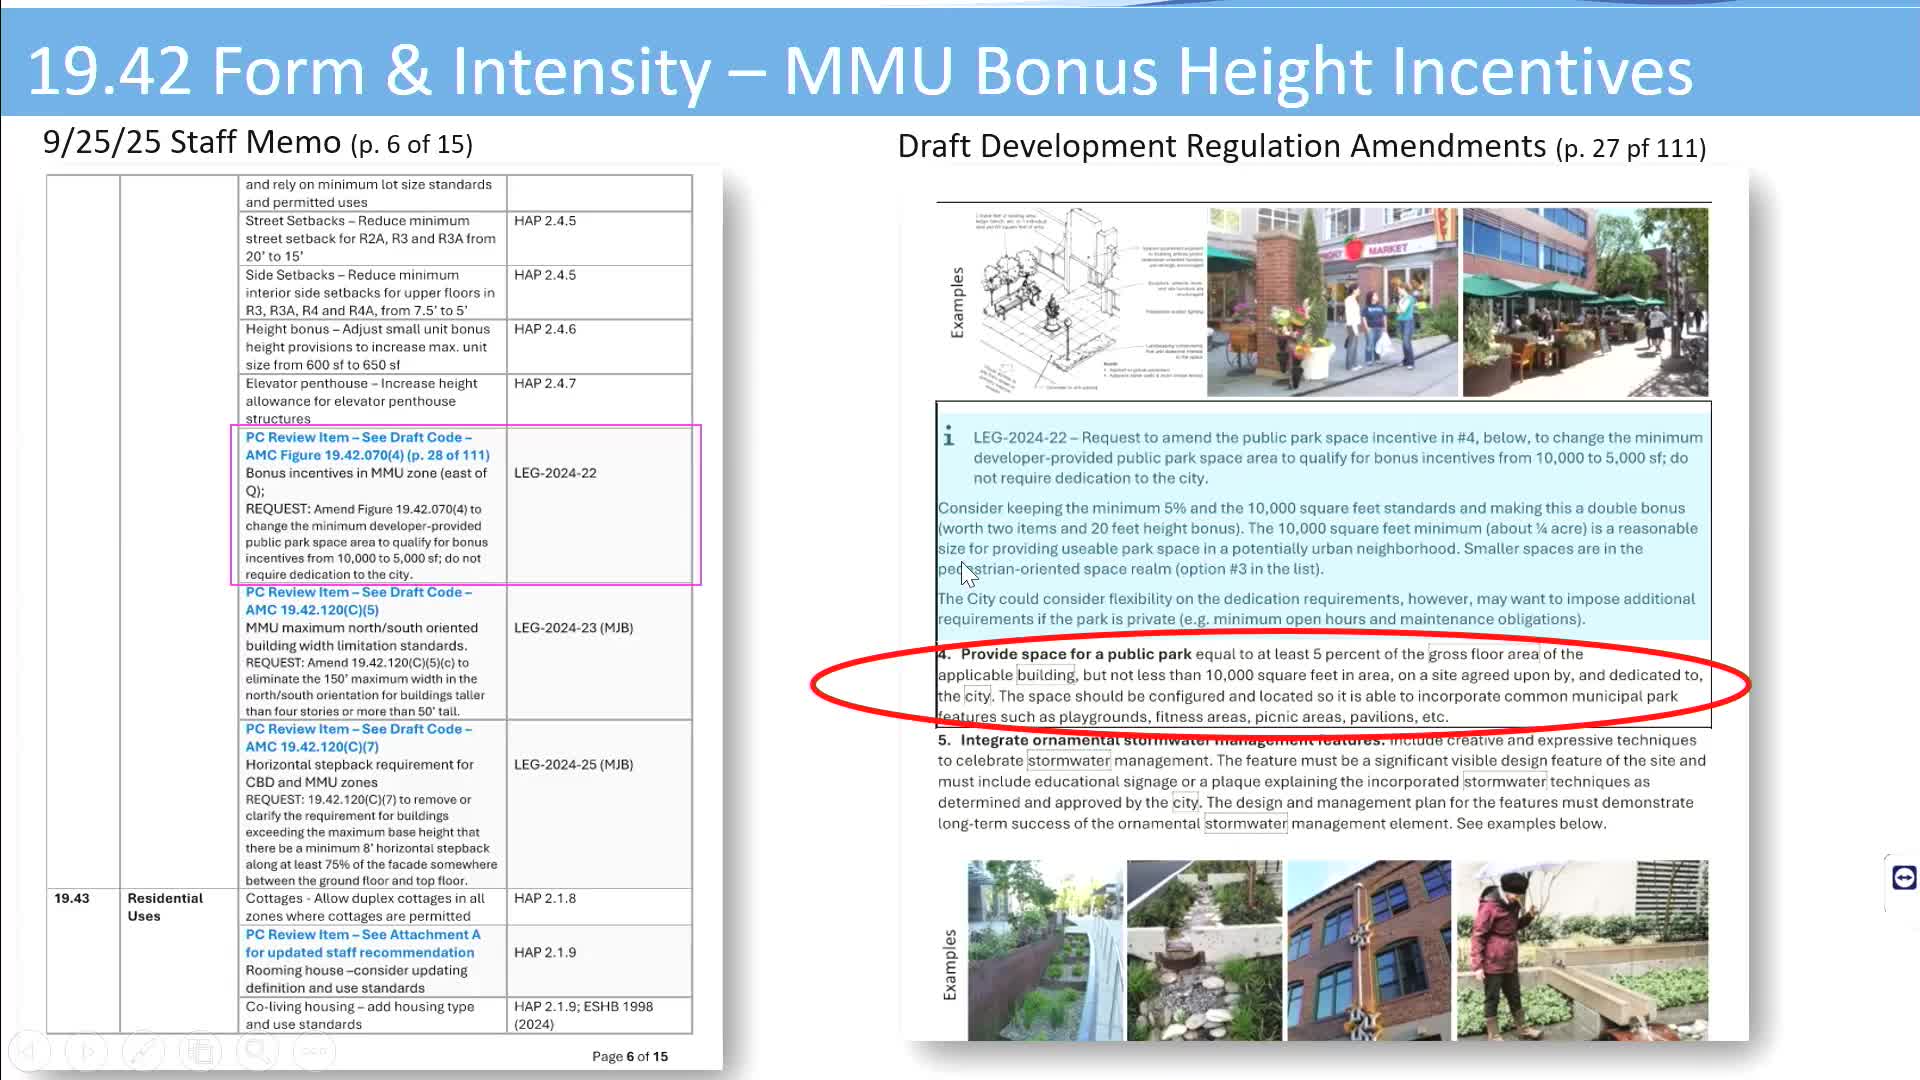Click the See Attachment A recommendation link

click(x=362, y=943)
